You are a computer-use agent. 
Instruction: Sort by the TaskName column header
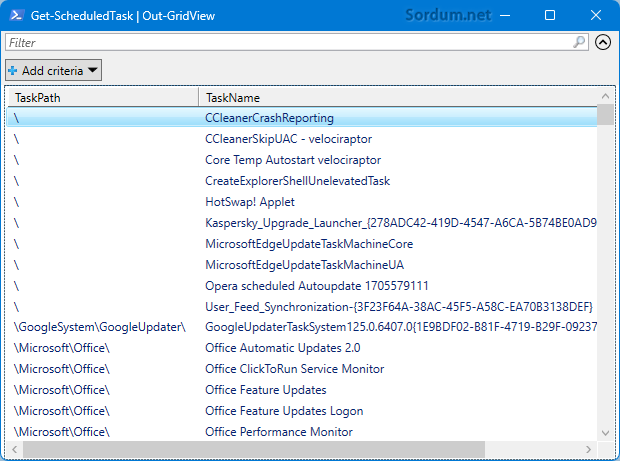pyautogui.click(x=398, y=98)
